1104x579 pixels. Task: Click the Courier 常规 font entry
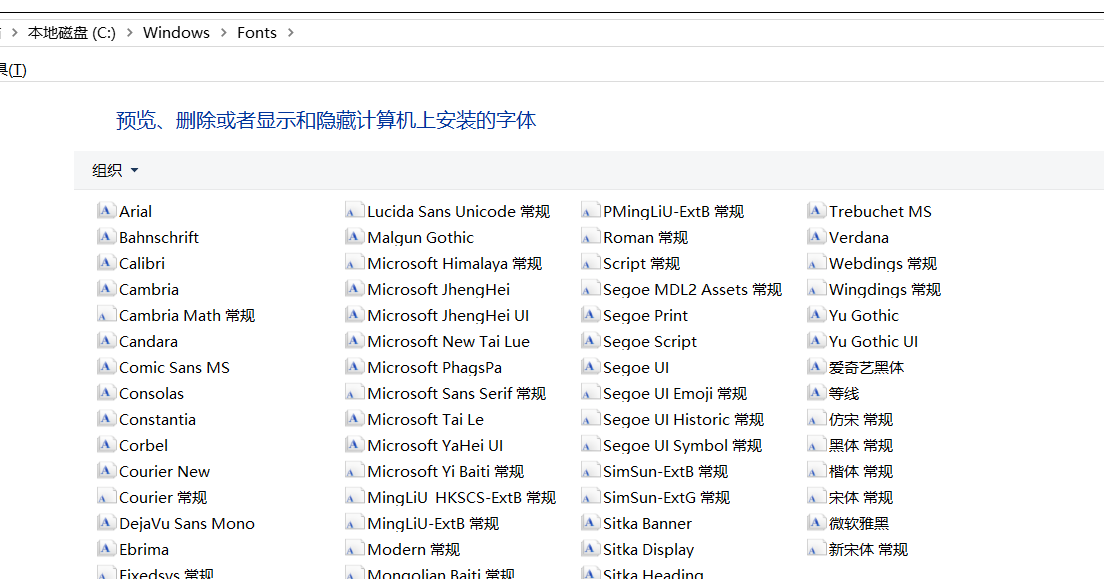click(163, 498)
